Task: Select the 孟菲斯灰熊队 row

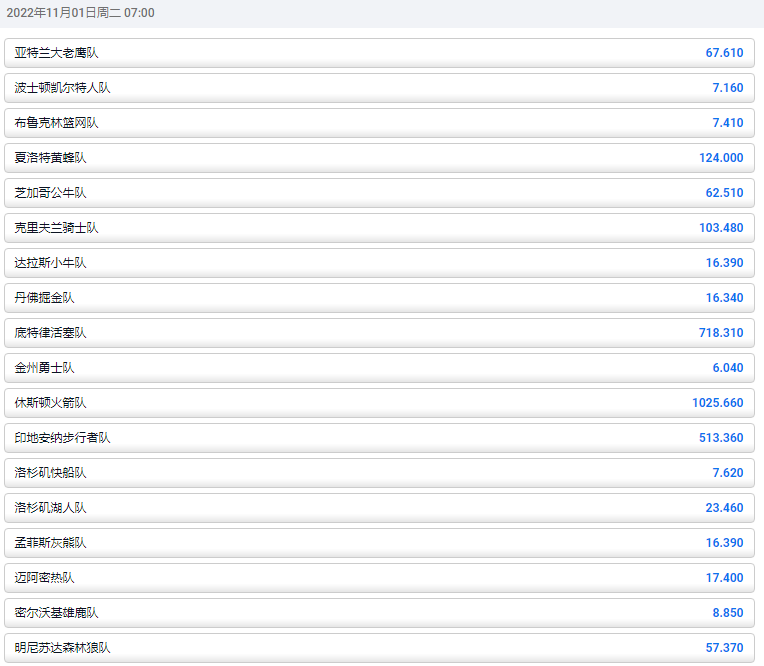Action: click(379, 543)
